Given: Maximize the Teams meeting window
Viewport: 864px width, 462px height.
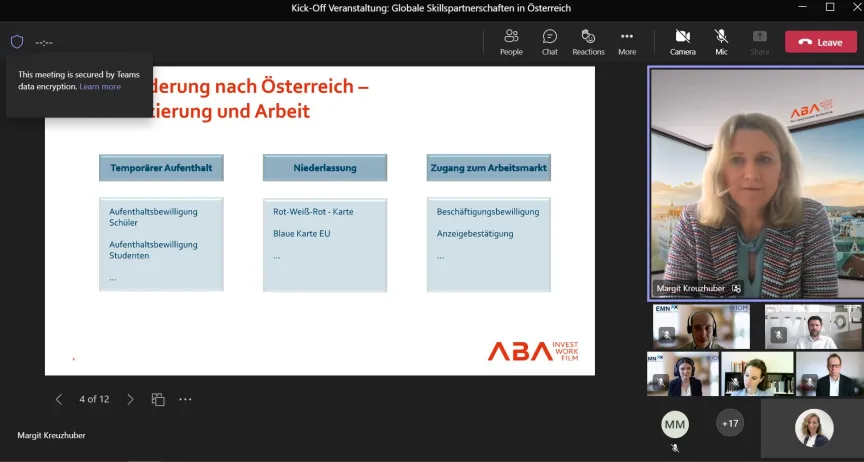Looking at the screenshot, I should (830, 7).
